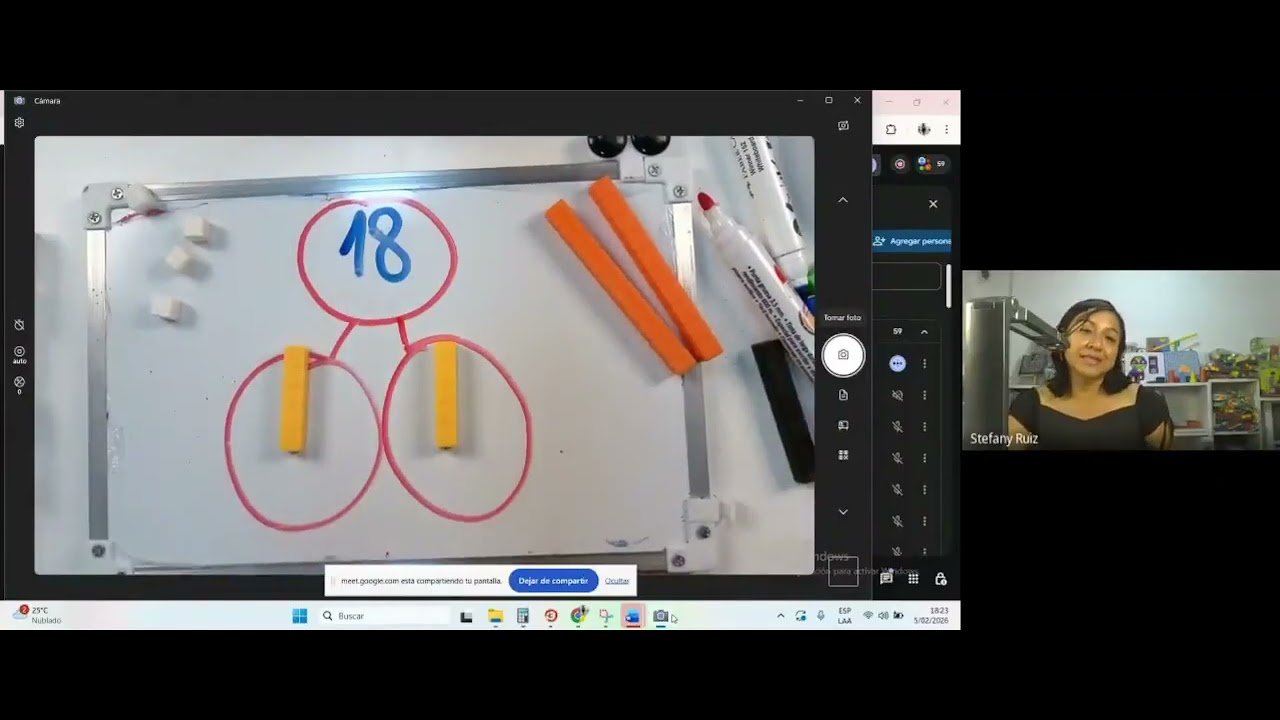
Task: Open Chrome three-dot menu
Action: pyautogui.click(x=946, y=129)
